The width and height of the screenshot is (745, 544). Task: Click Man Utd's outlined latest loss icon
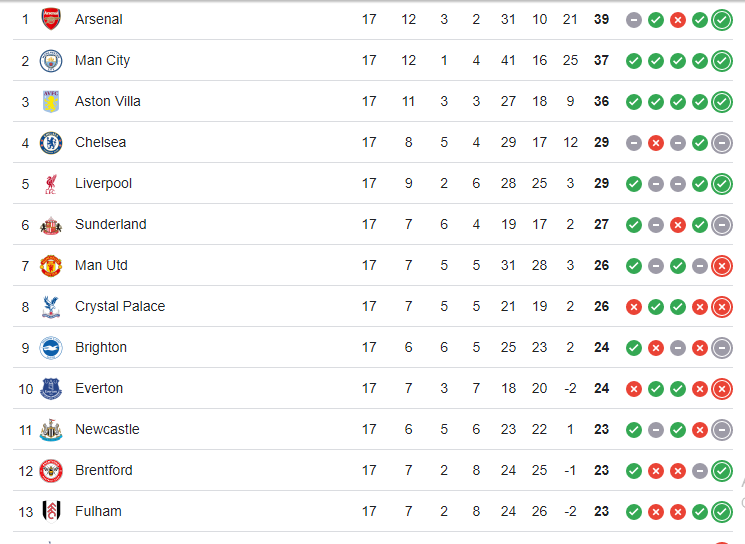coord(722,265)
